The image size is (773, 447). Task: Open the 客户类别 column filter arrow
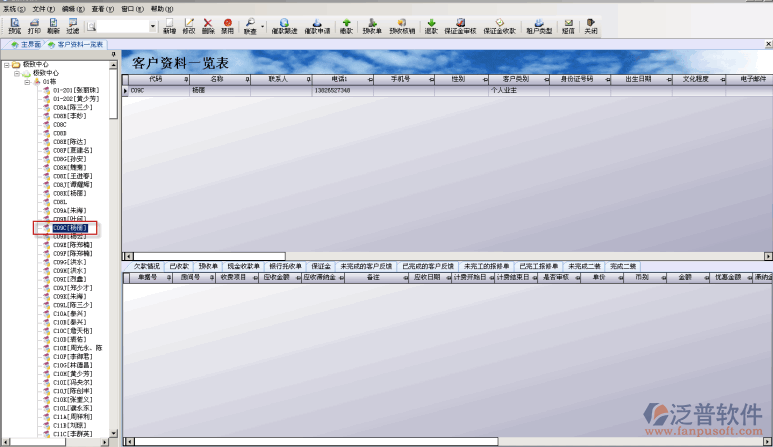tap(546, 79)
